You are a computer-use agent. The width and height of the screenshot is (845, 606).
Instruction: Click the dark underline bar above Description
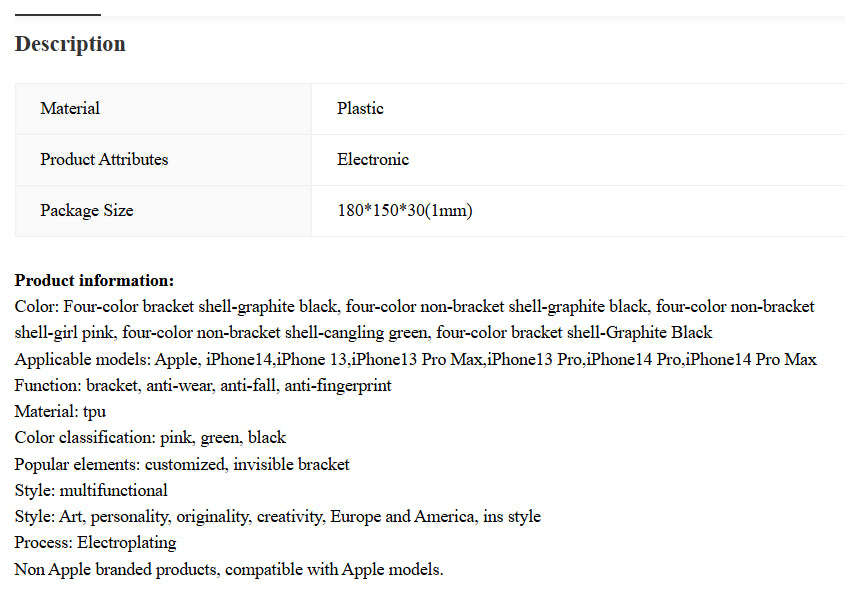tap(58, 15)
